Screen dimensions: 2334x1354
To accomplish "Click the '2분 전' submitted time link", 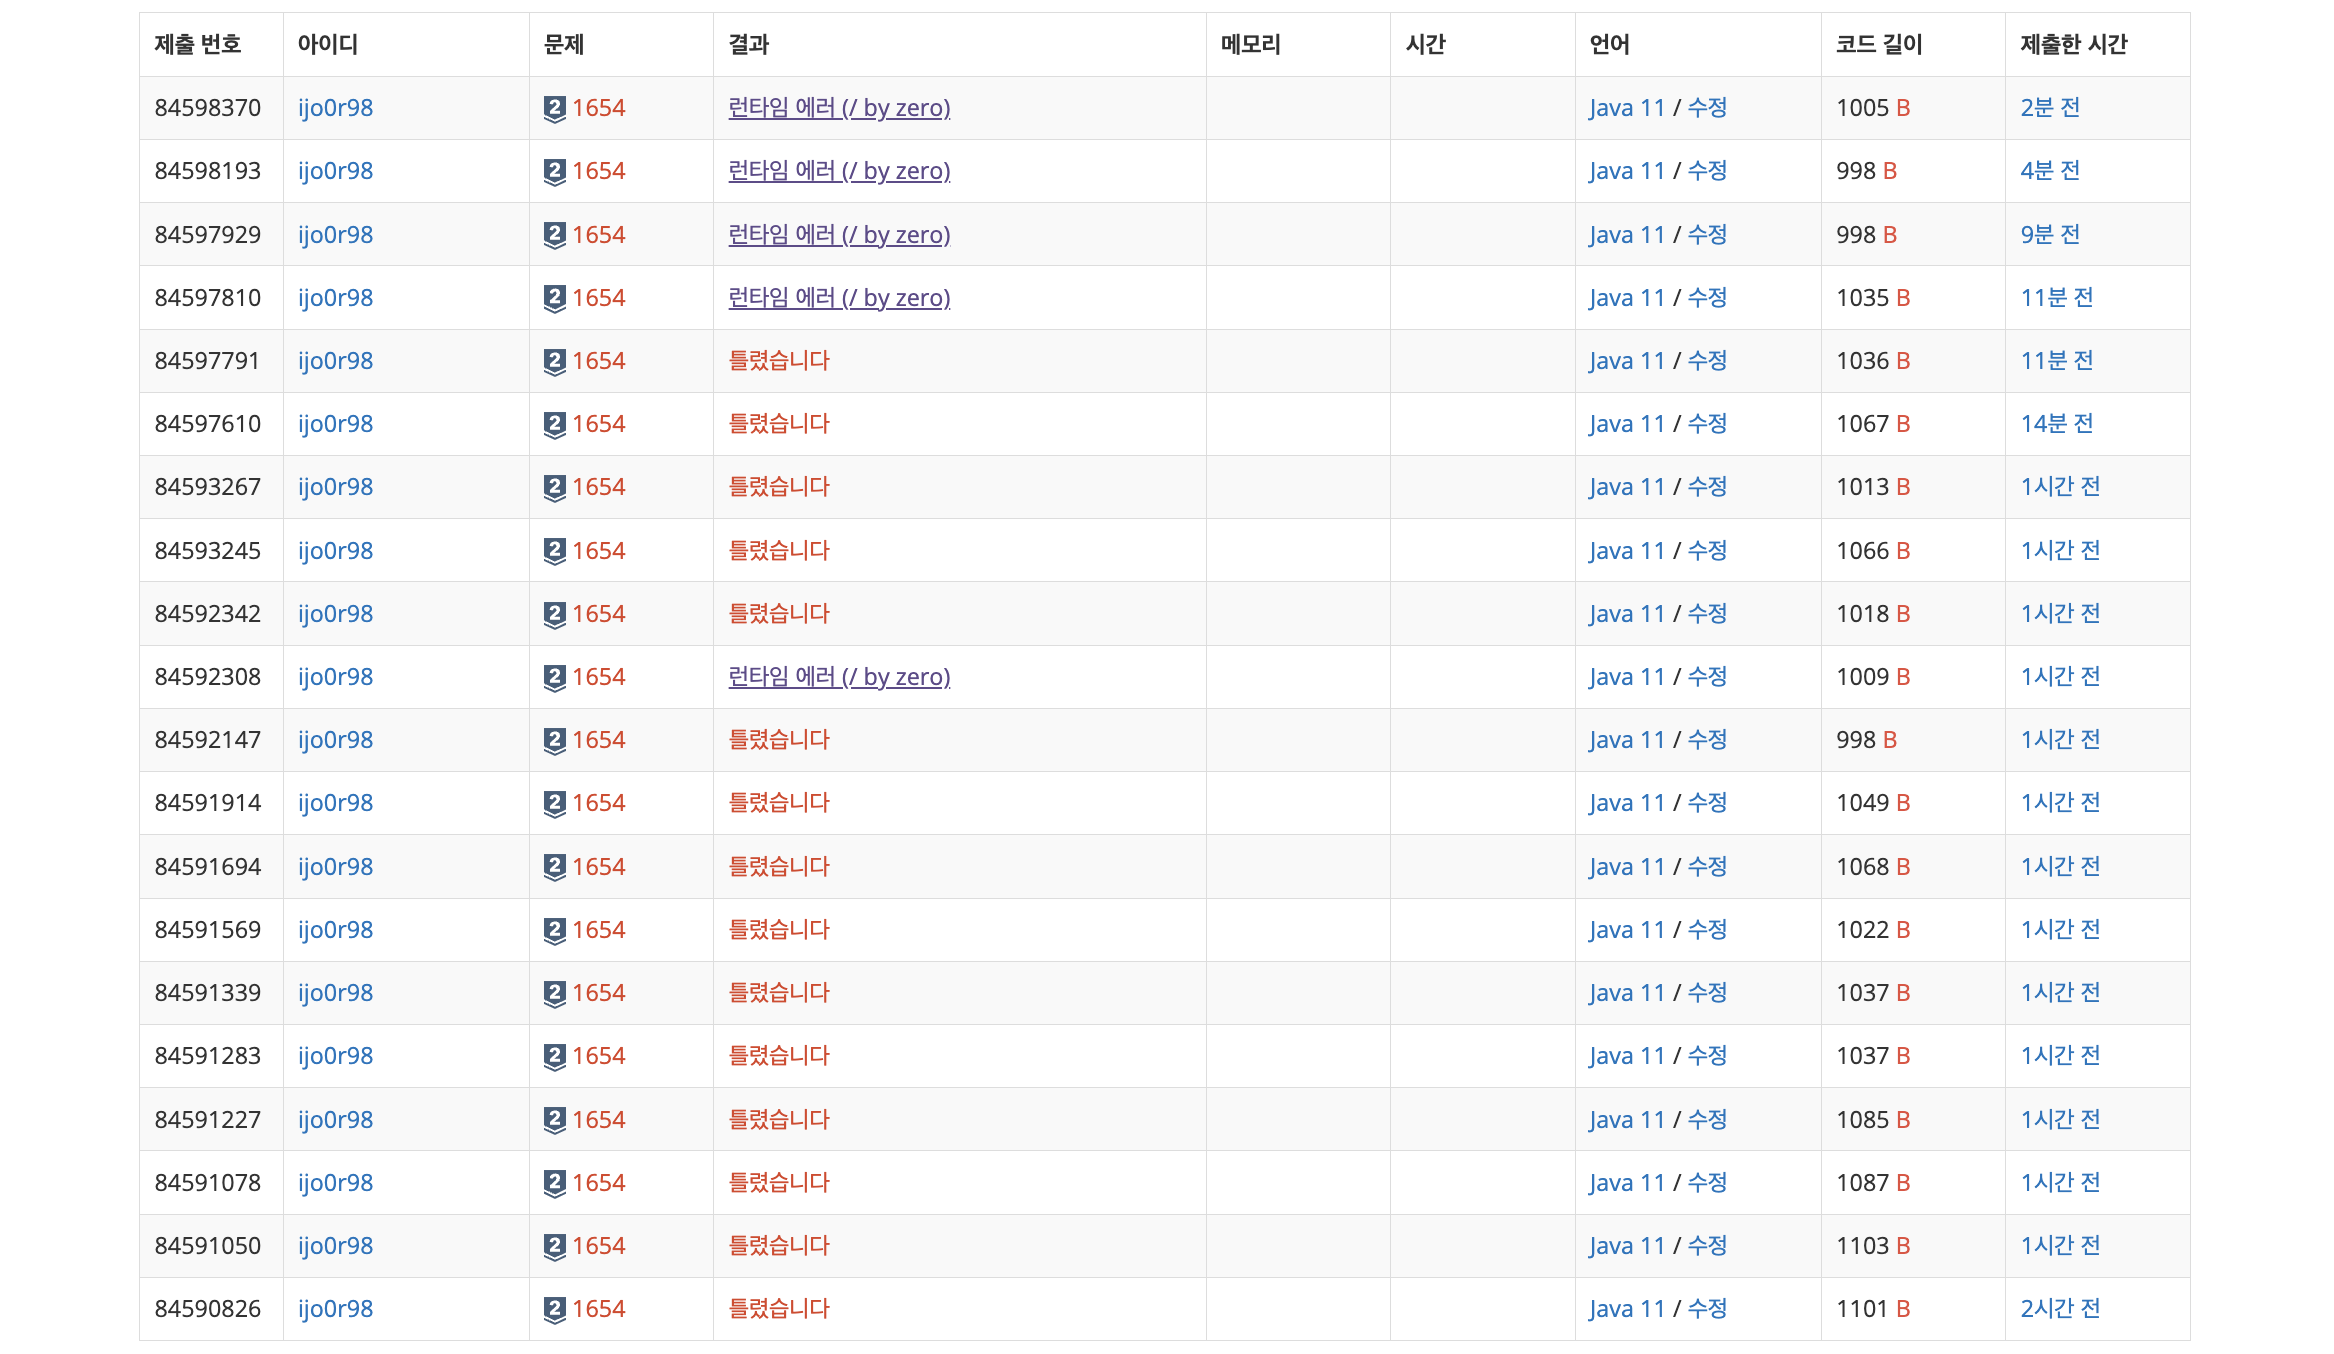I will click(2049, 108).
